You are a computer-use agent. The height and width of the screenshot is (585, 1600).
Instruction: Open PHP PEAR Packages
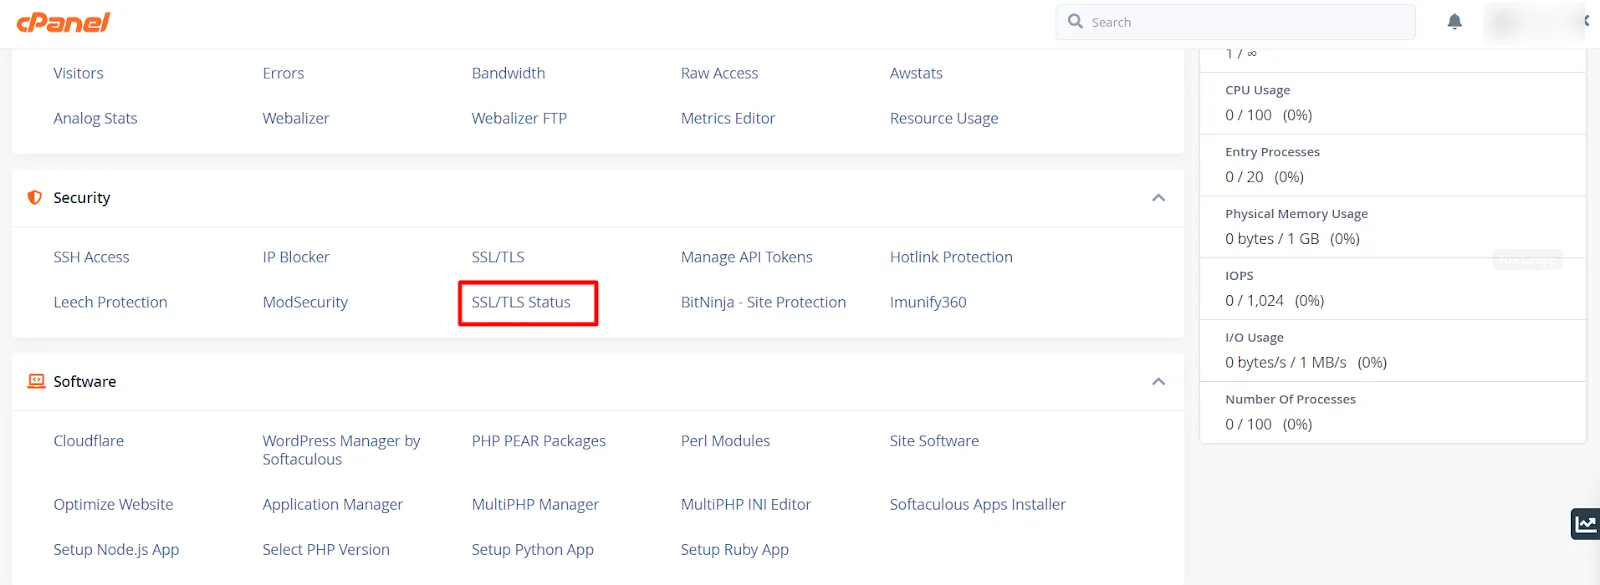pos(539,441)
